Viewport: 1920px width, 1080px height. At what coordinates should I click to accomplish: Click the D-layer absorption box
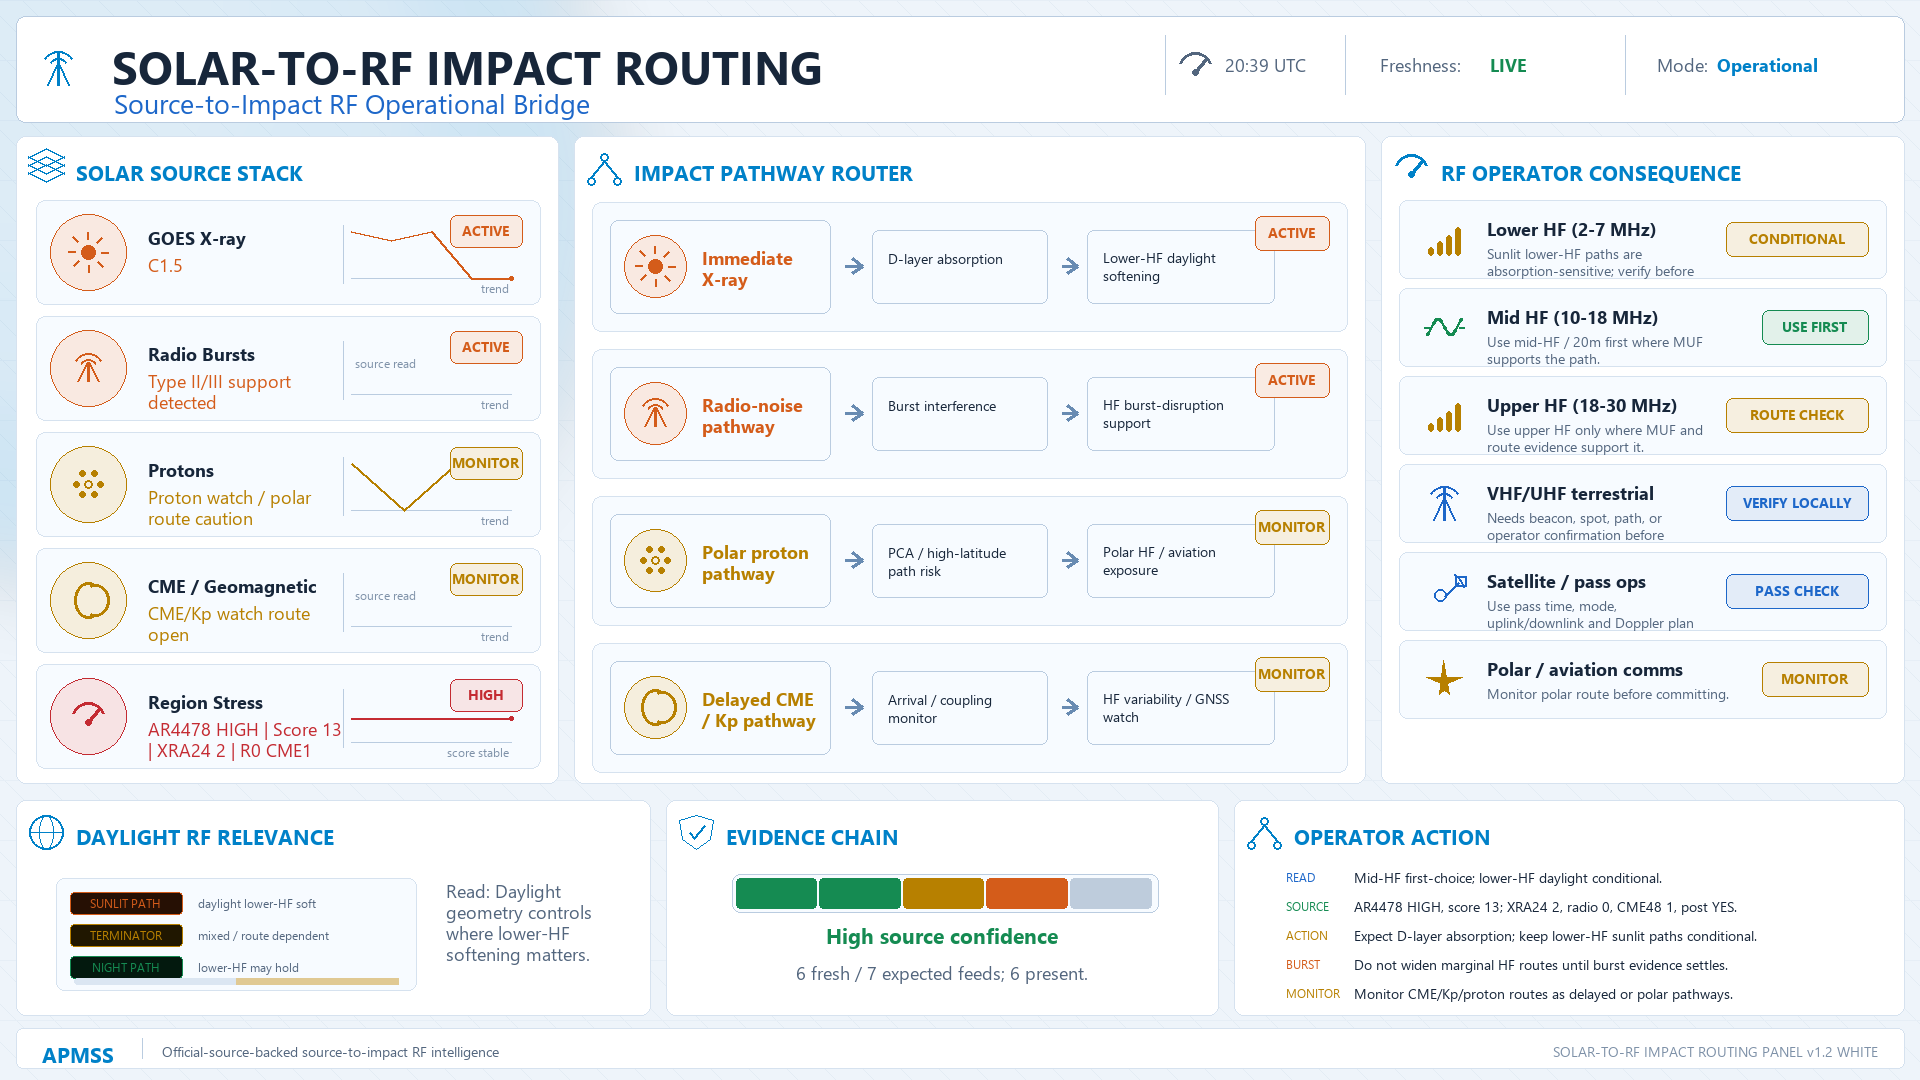point(960,267)
